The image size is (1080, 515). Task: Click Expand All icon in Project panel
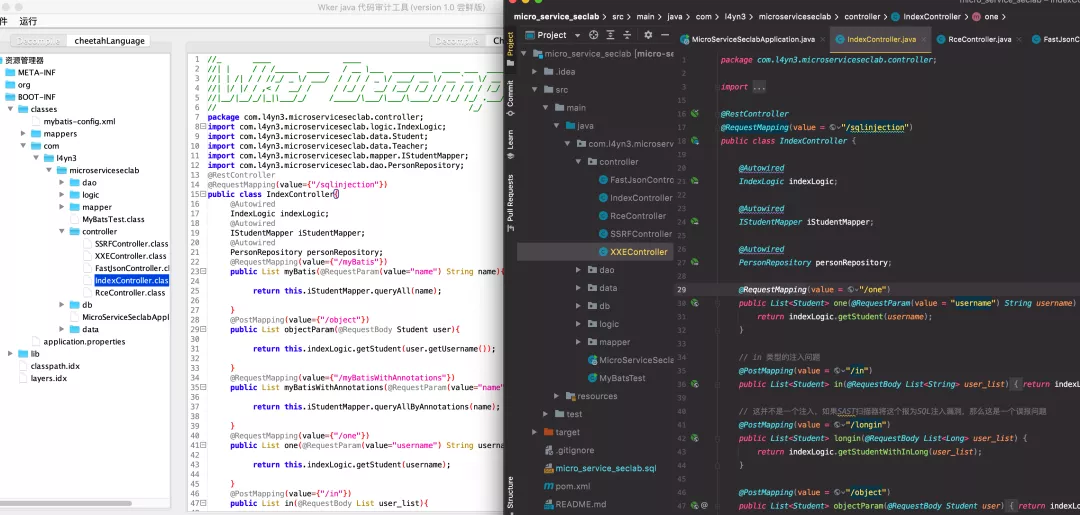coord(610,35)
